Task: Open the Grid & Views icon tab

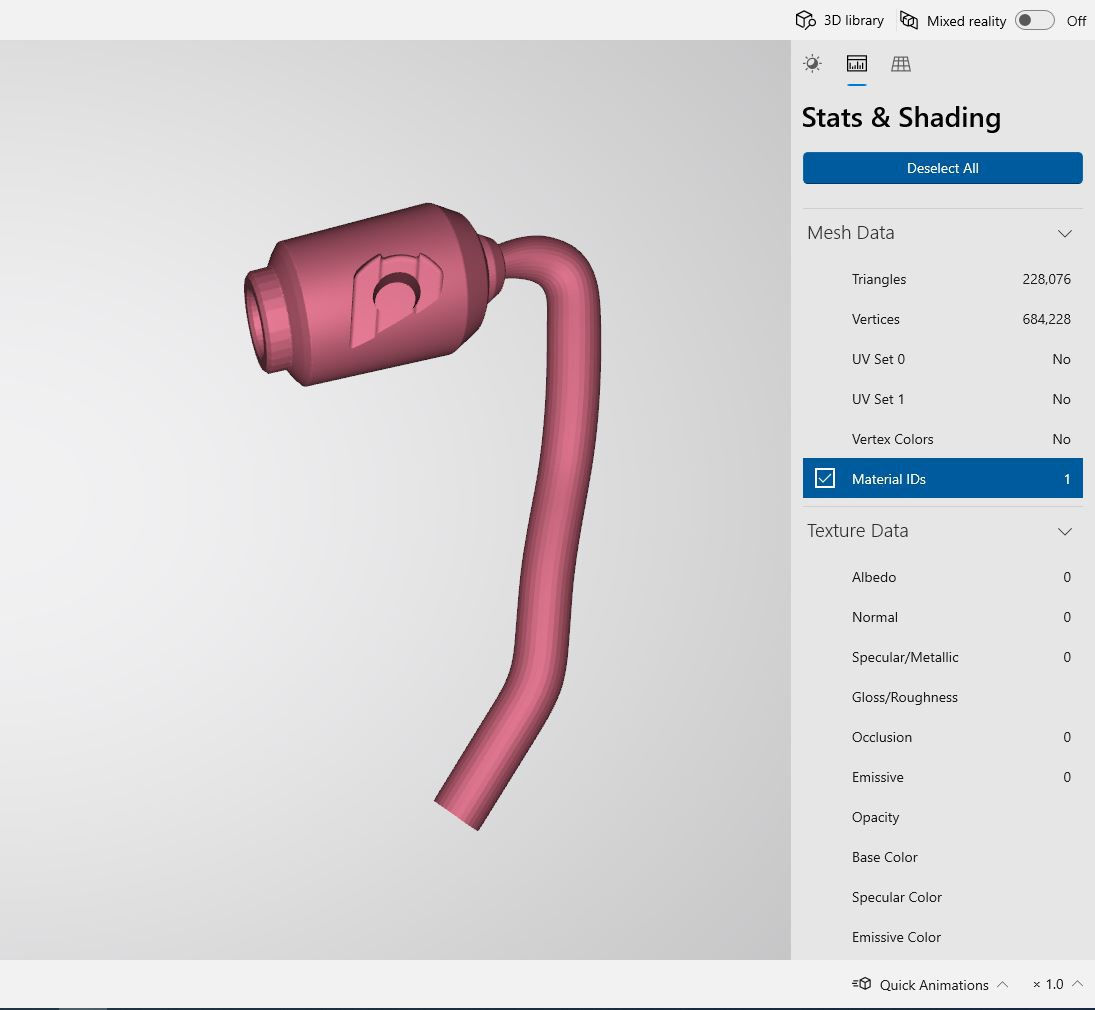Action: pos(901,64)
